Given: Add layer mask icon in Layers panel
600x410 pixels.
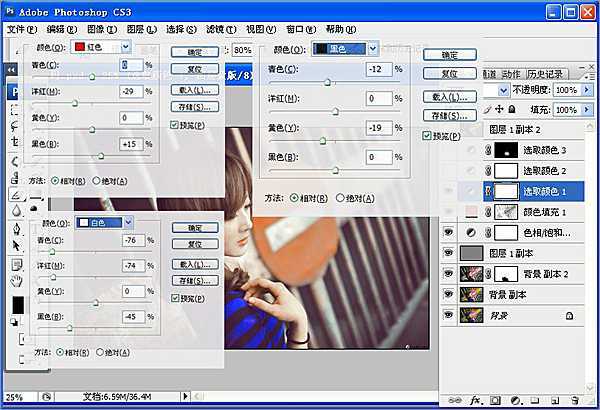Looking at the screenshot, I should (x=495, y=400).
